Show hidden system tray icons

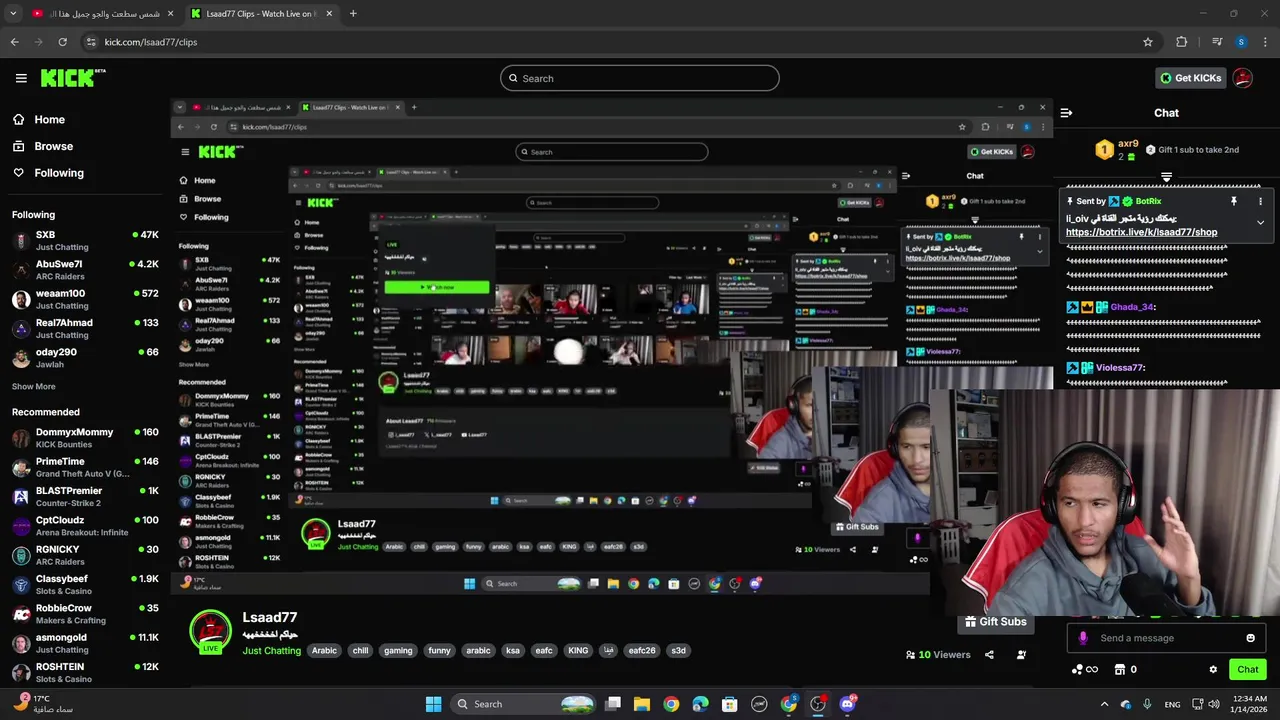click(x=1104, y=704)
